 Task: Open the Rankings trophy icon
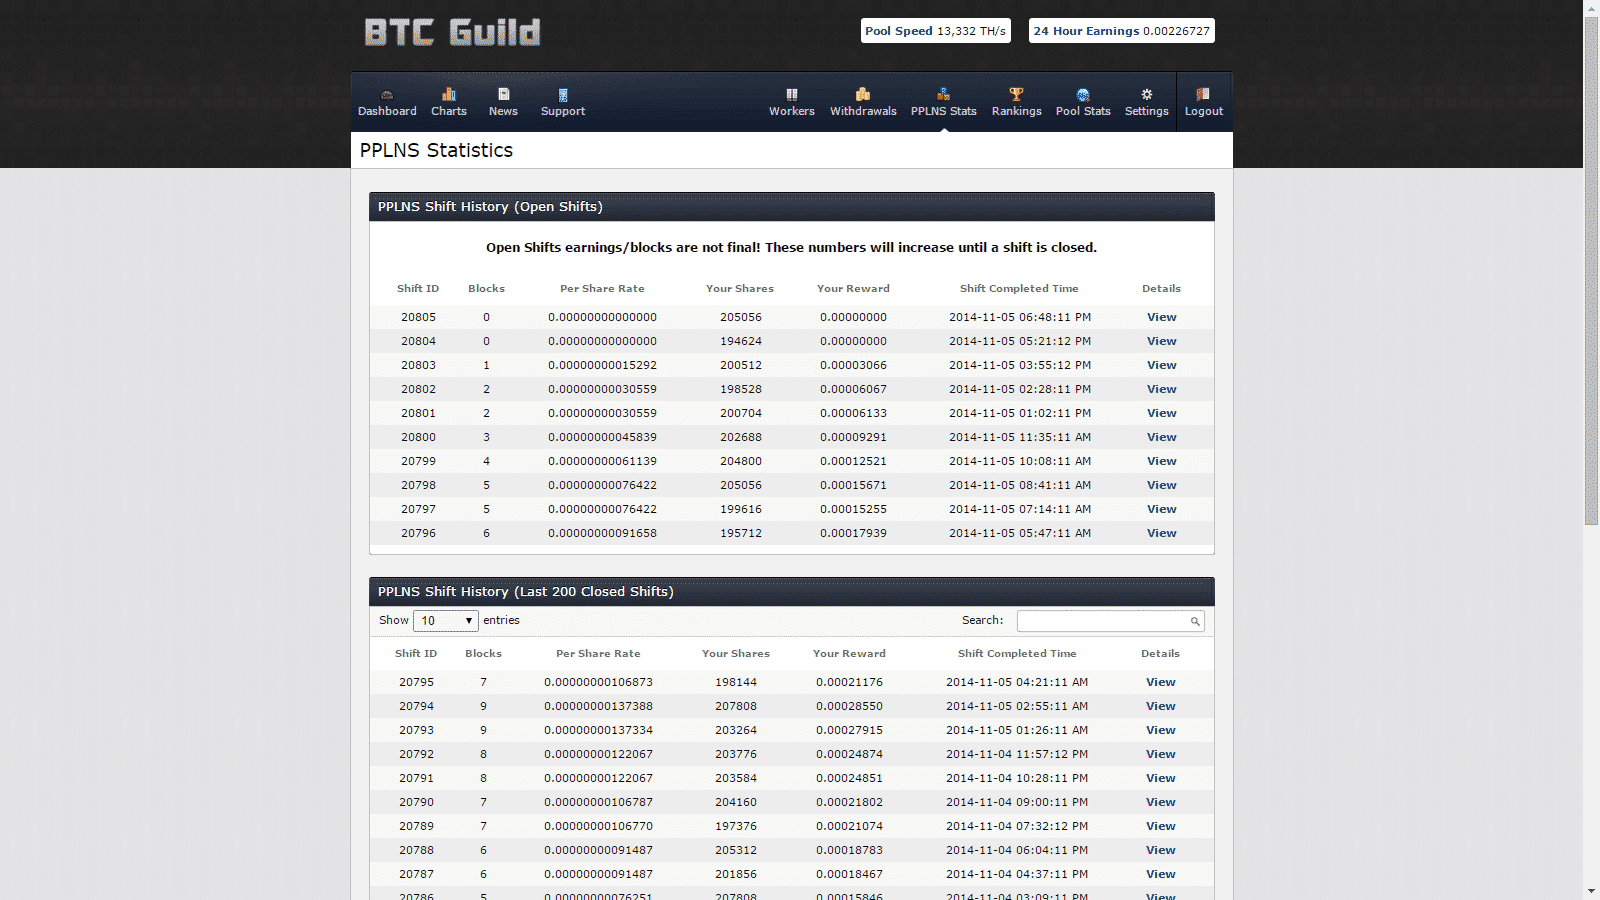1016,94
